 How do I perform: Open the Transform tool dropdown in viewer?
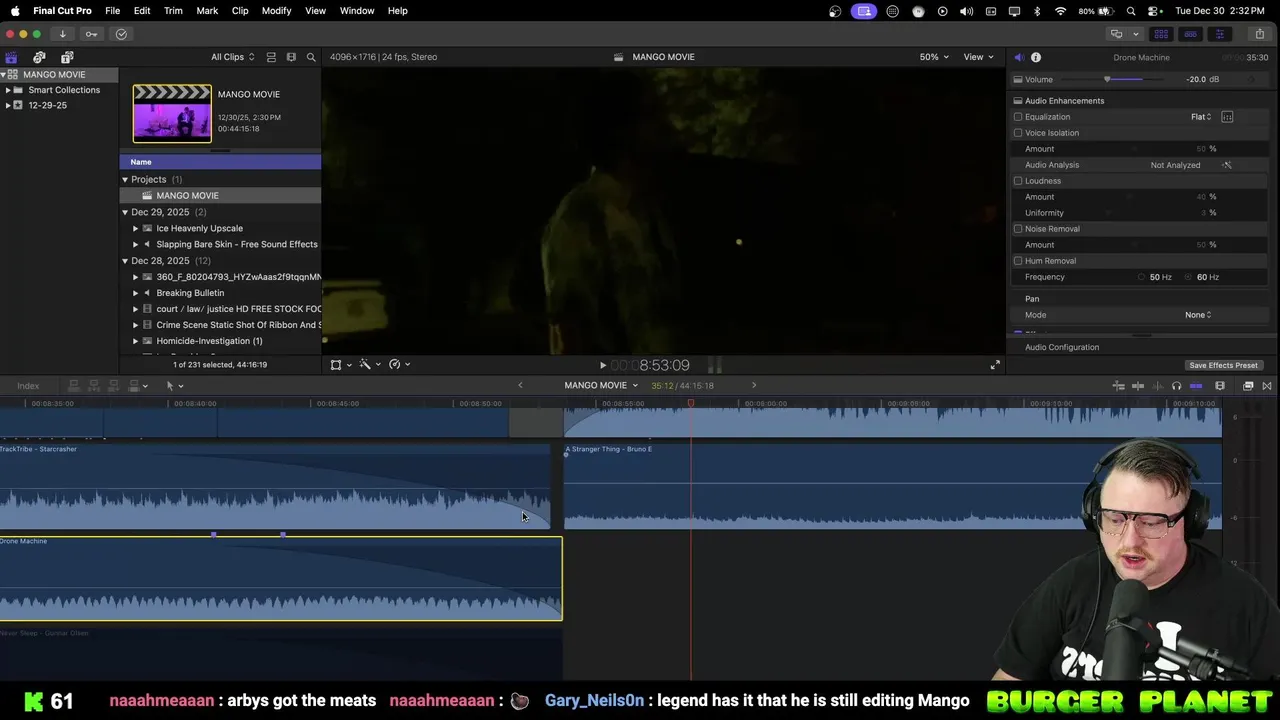[340, 365]
